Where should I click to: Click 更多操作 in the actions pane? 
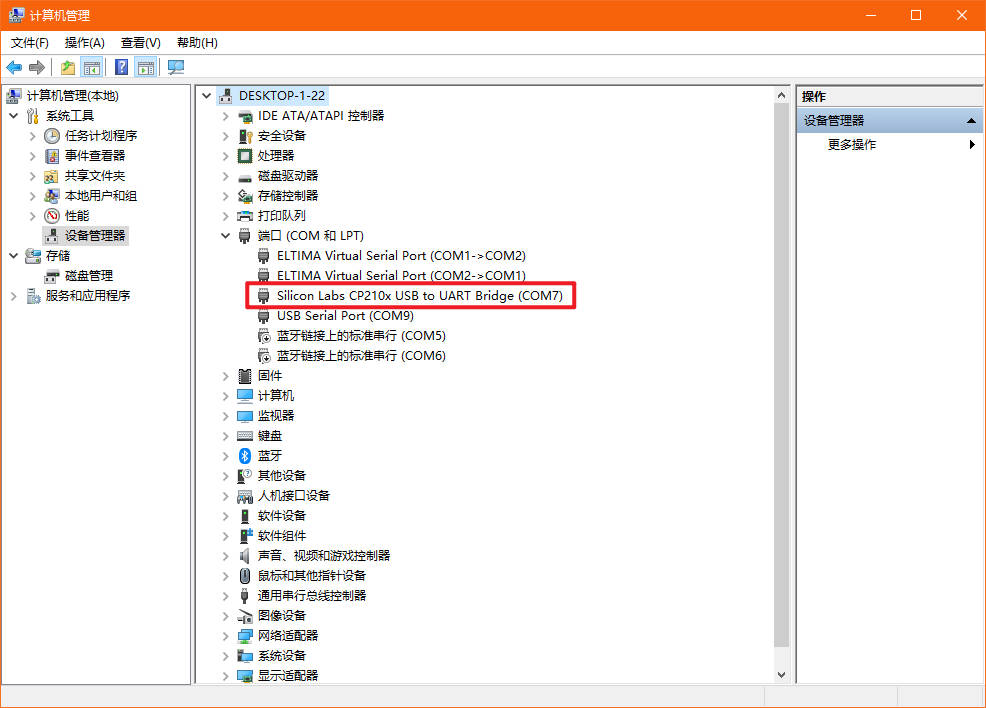[x=852, y=144]
